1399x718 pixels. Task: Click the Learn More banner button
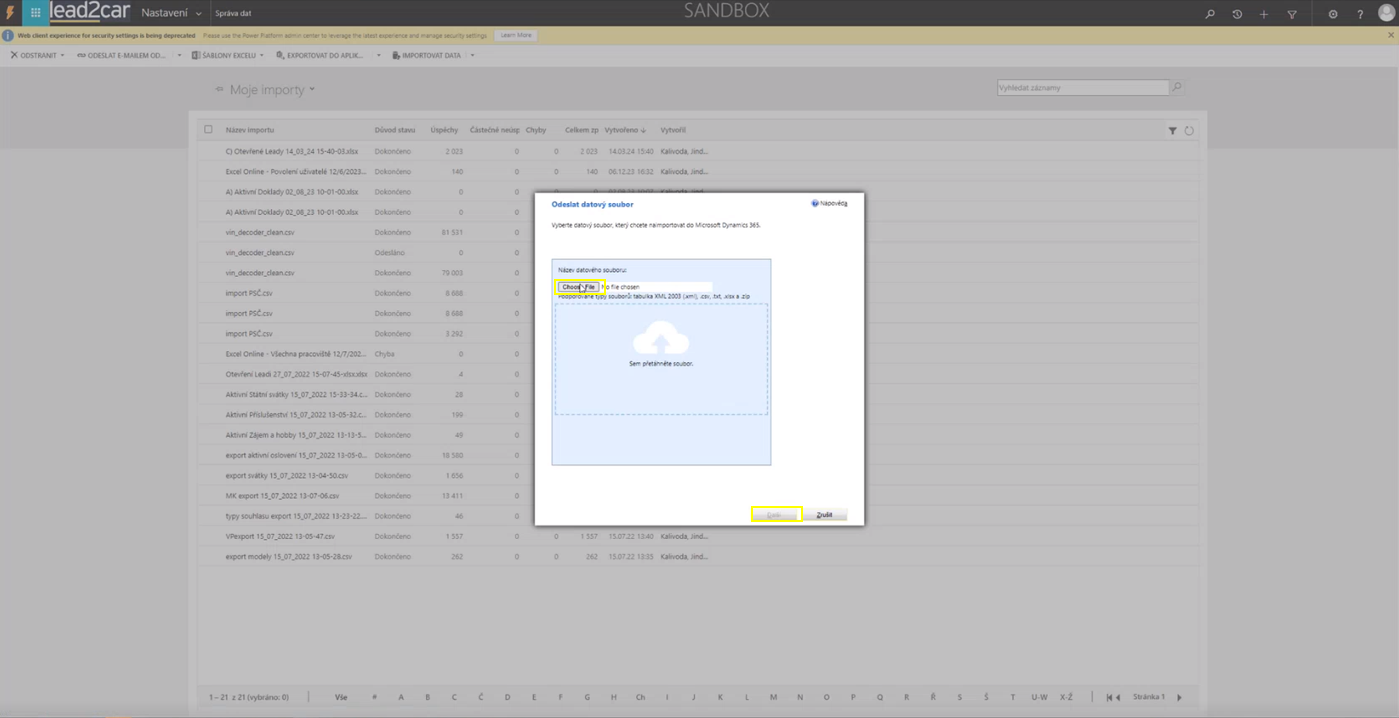click(x=516, y=35)
